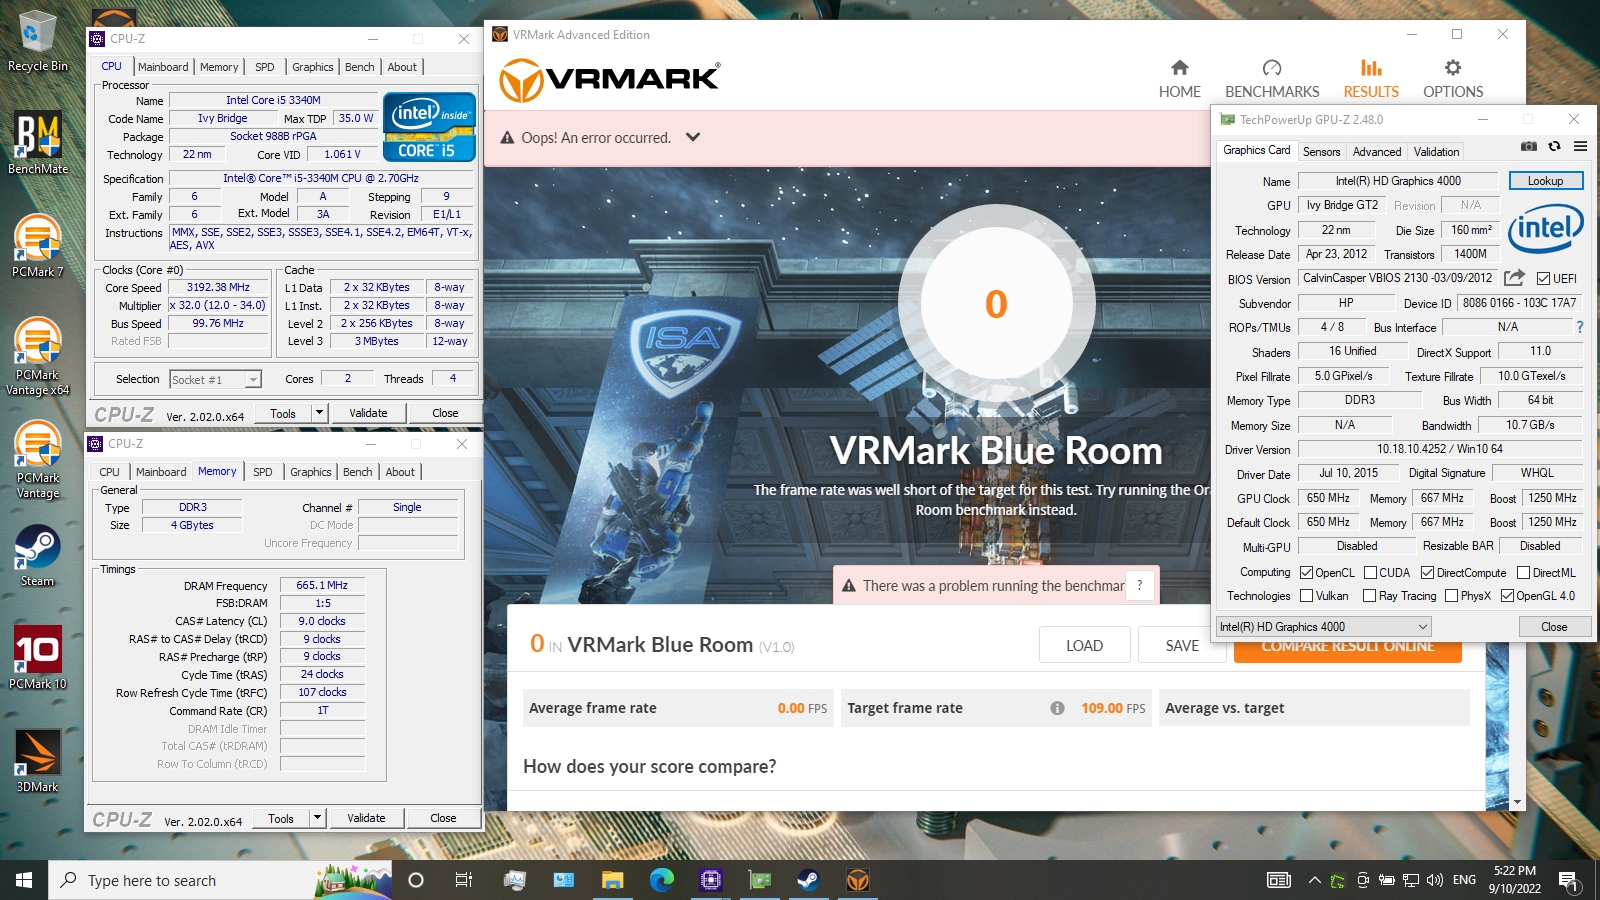The width and height of the screenshot is (1600, 900).
Task: Toggle the Vulkan checkbox
Action: pyautogui.click(x=1306, y=596)
